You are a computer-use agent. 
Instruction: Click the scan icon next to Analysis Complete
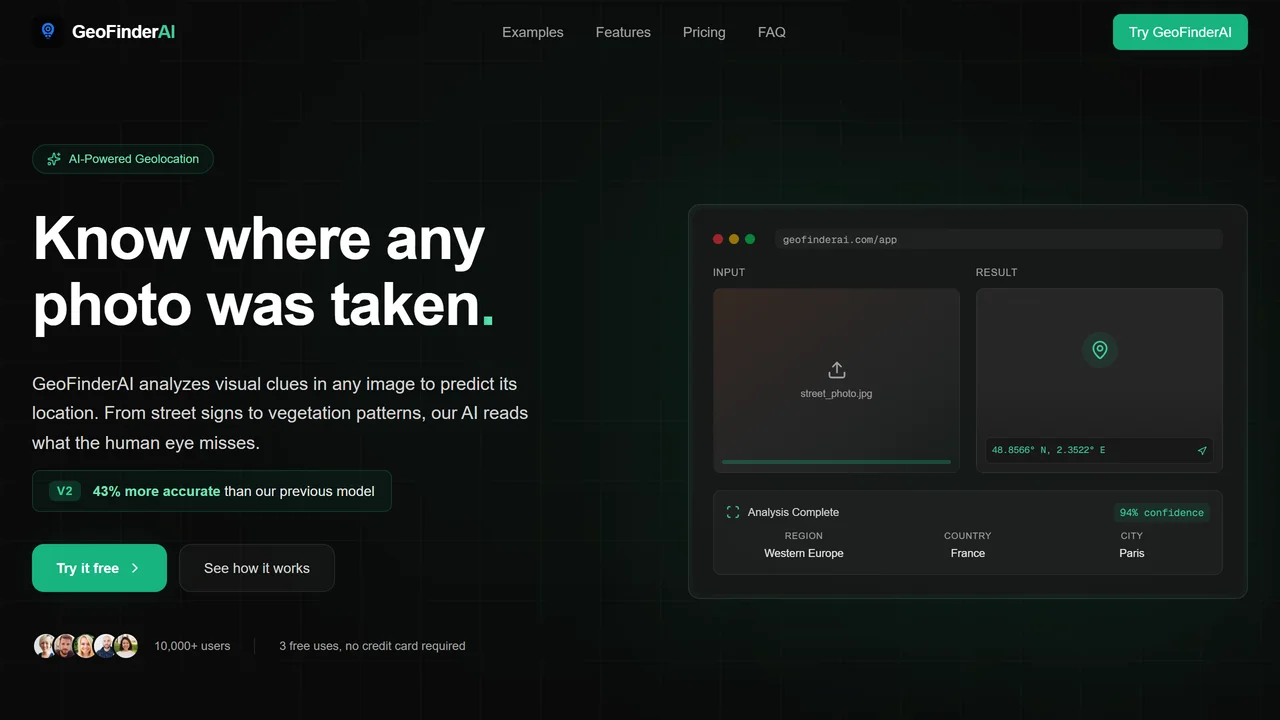tap(733, 512)
